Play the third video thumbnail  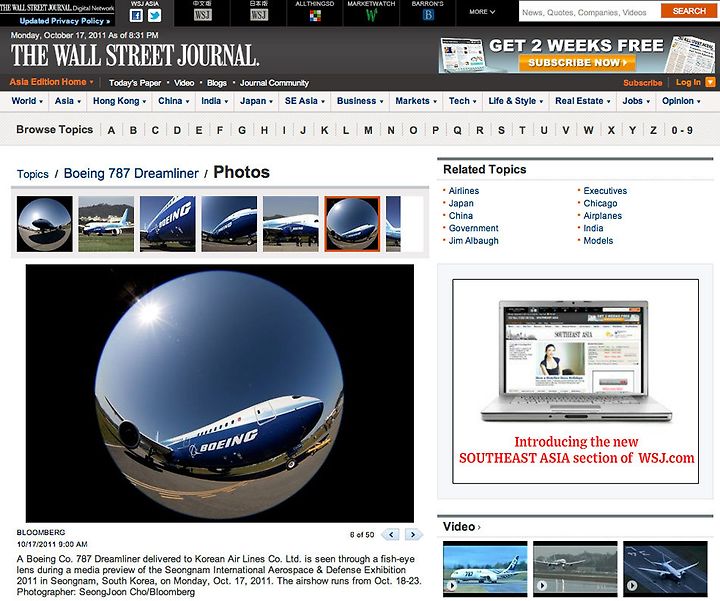point(665,568)
